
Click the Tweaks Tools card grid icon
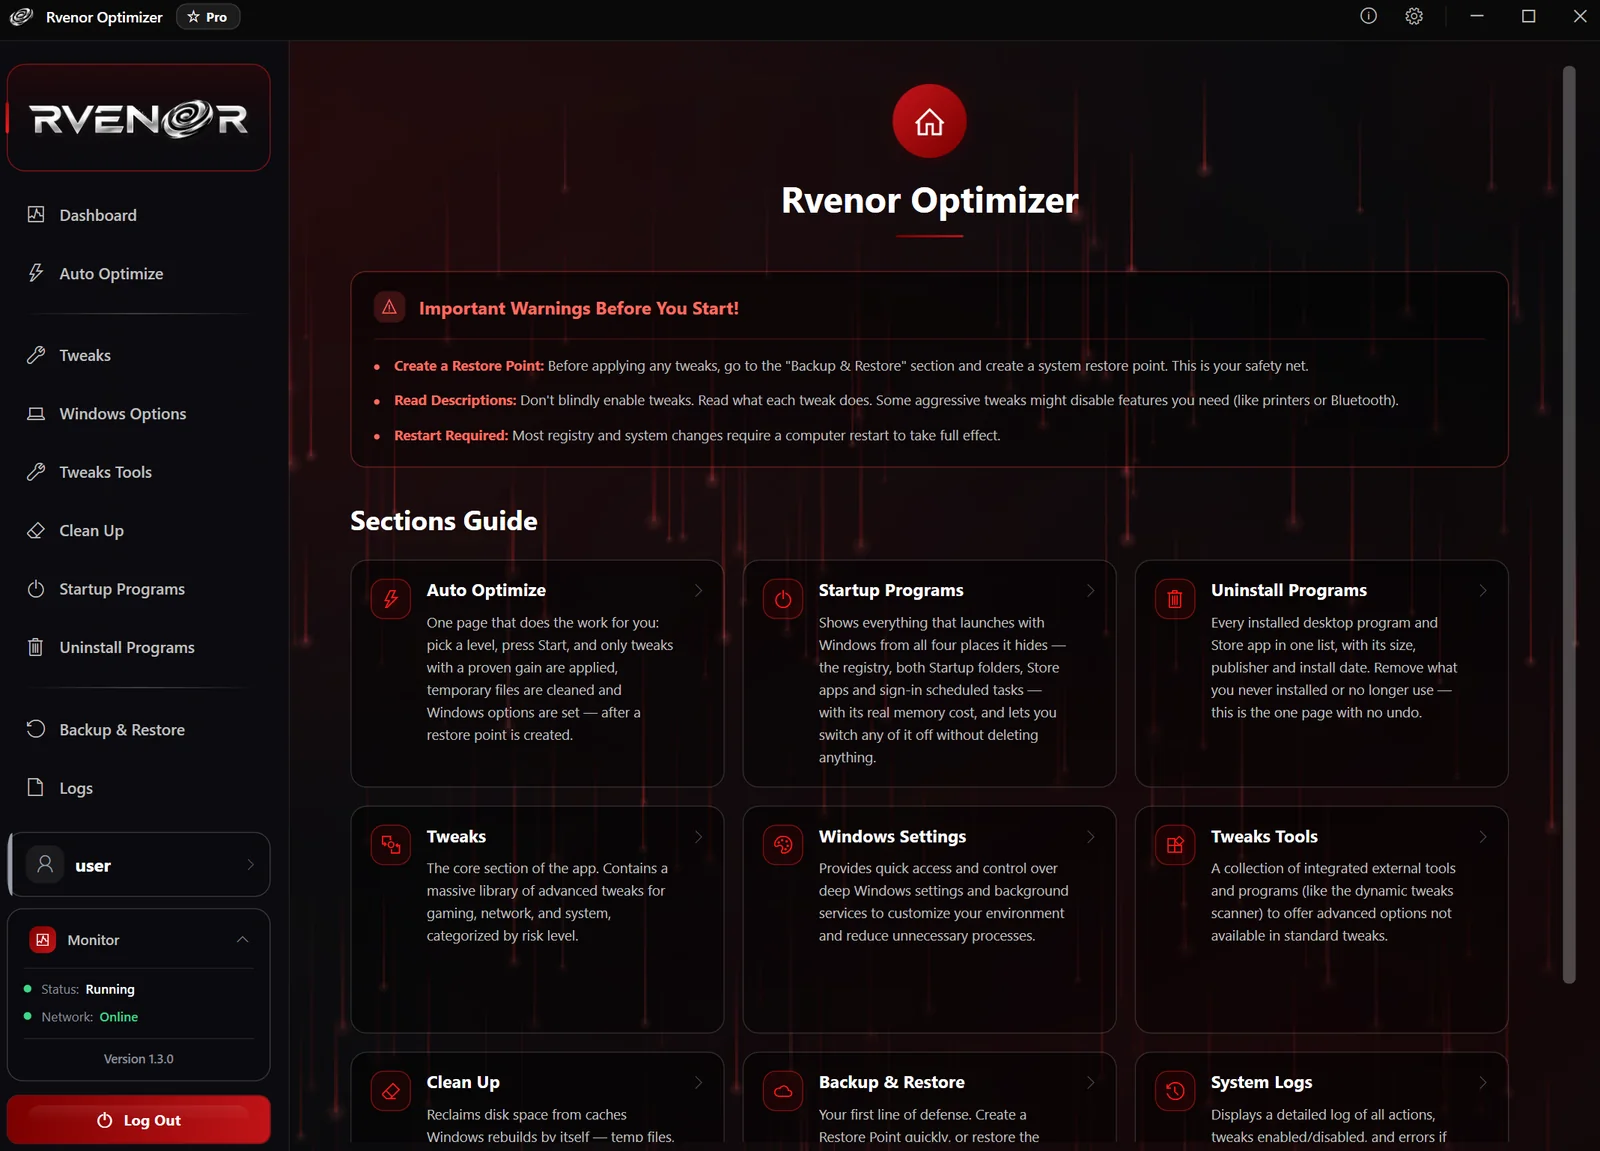[x=1175, y=845]
